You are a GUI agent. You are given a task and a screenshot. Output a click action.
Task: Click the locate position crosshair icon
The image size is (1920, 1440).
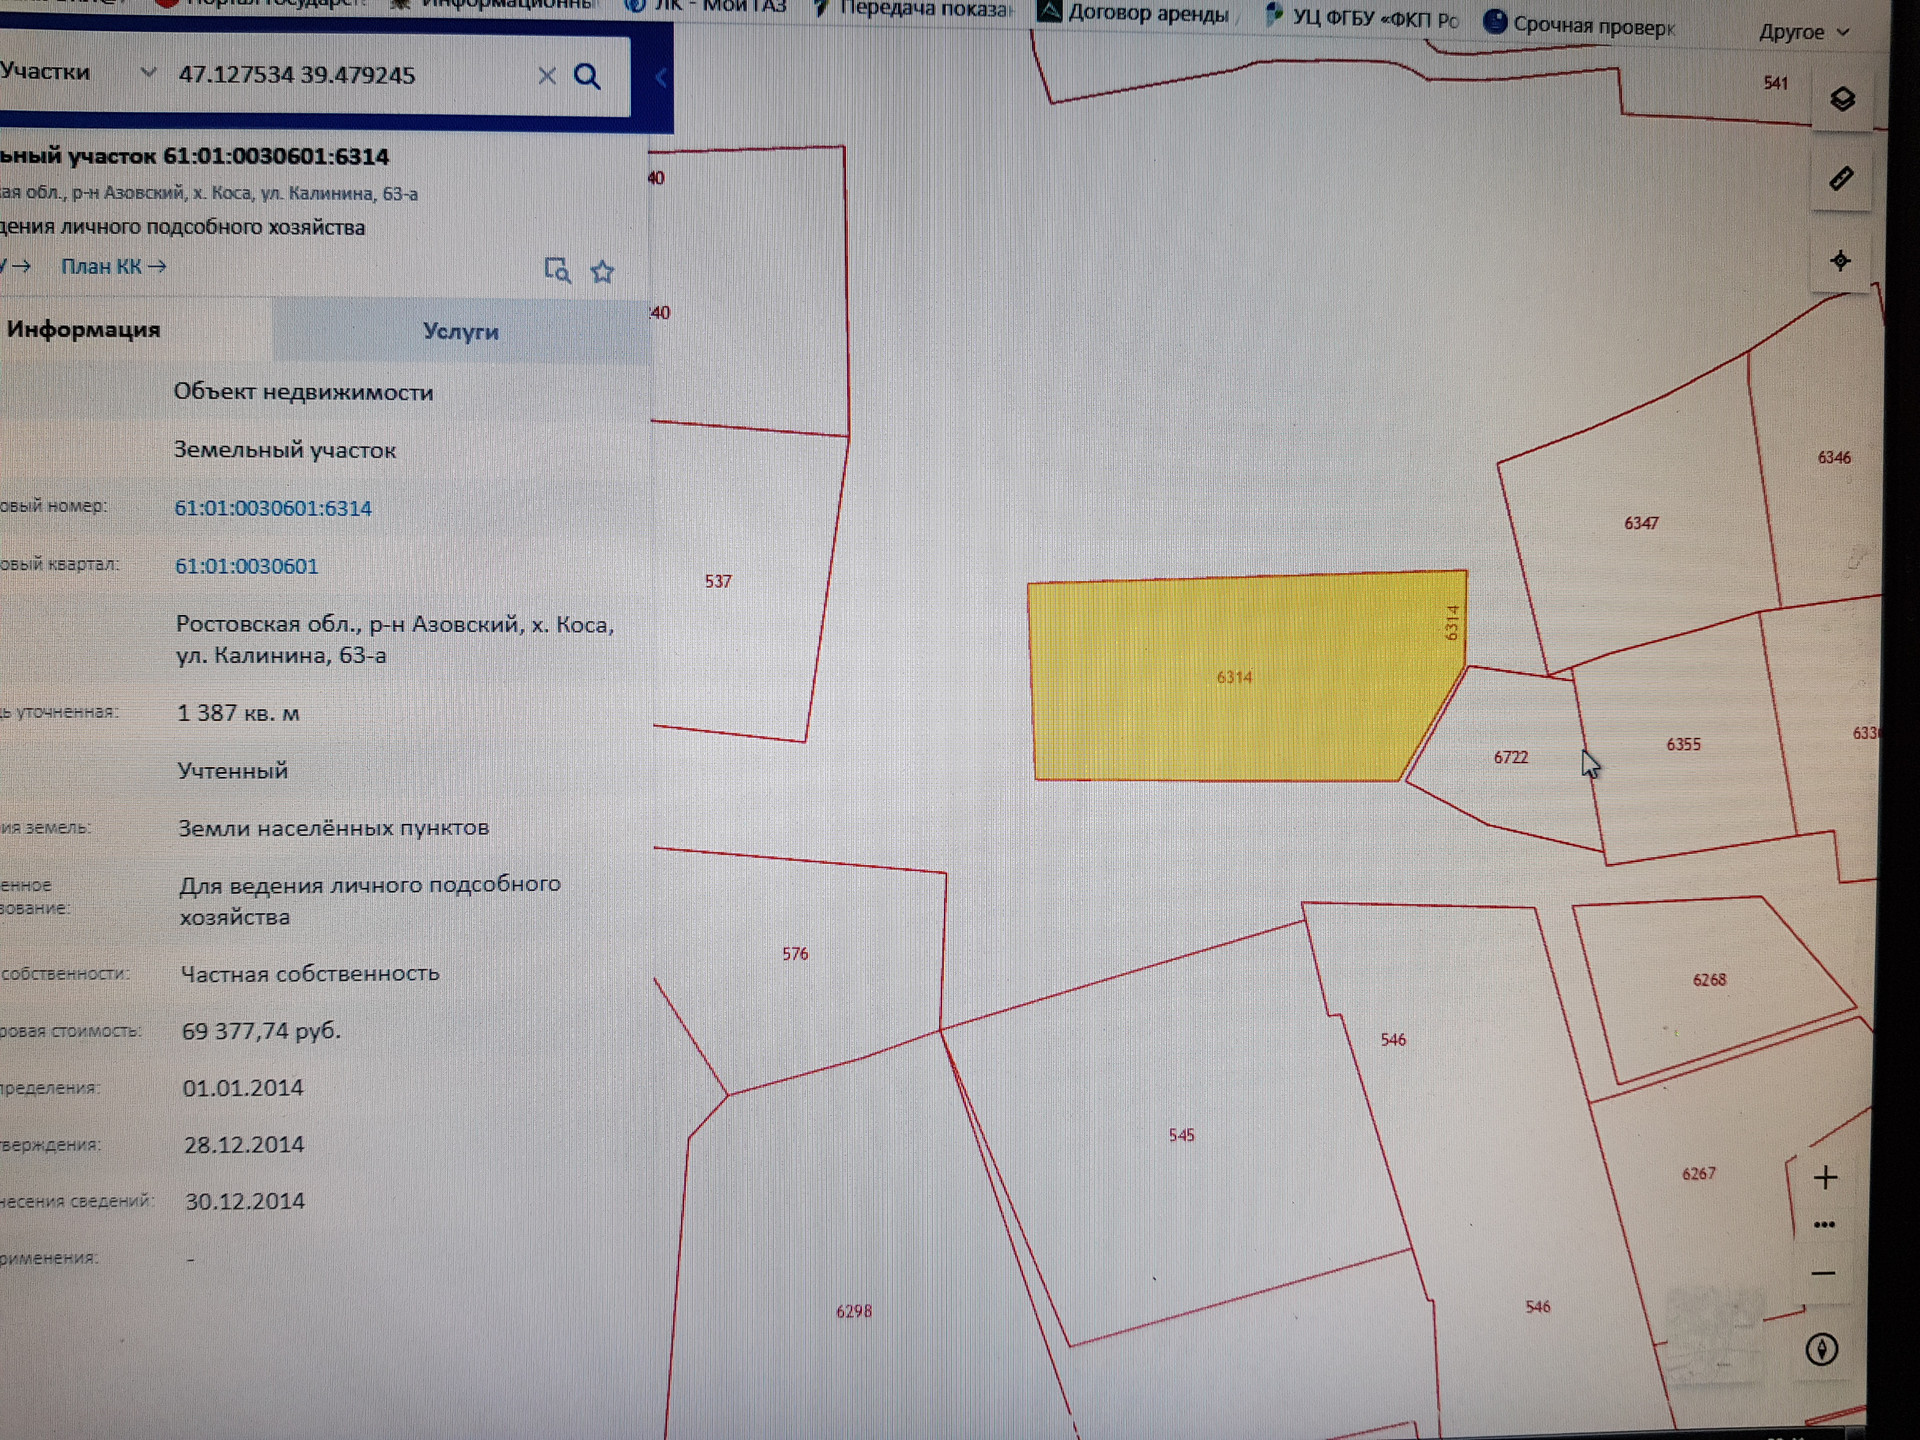click(1840, 261)
